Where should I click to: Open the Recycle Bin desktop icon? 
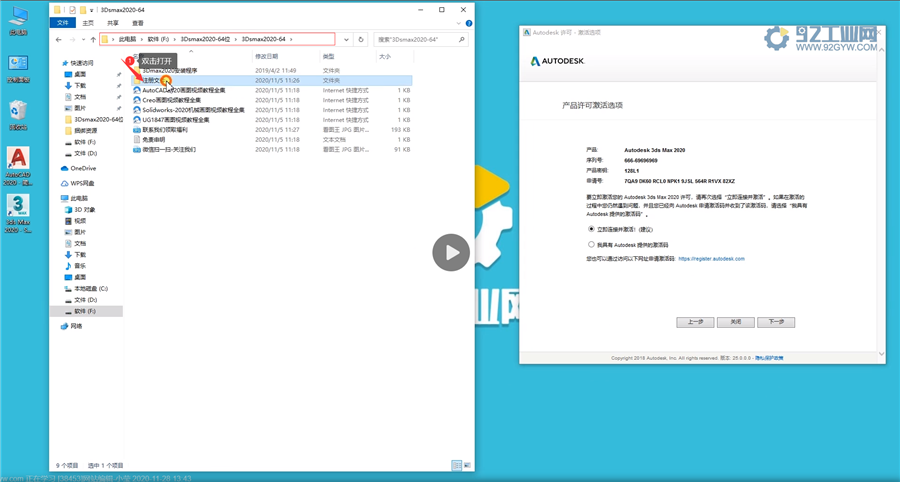tap(18, 116)
